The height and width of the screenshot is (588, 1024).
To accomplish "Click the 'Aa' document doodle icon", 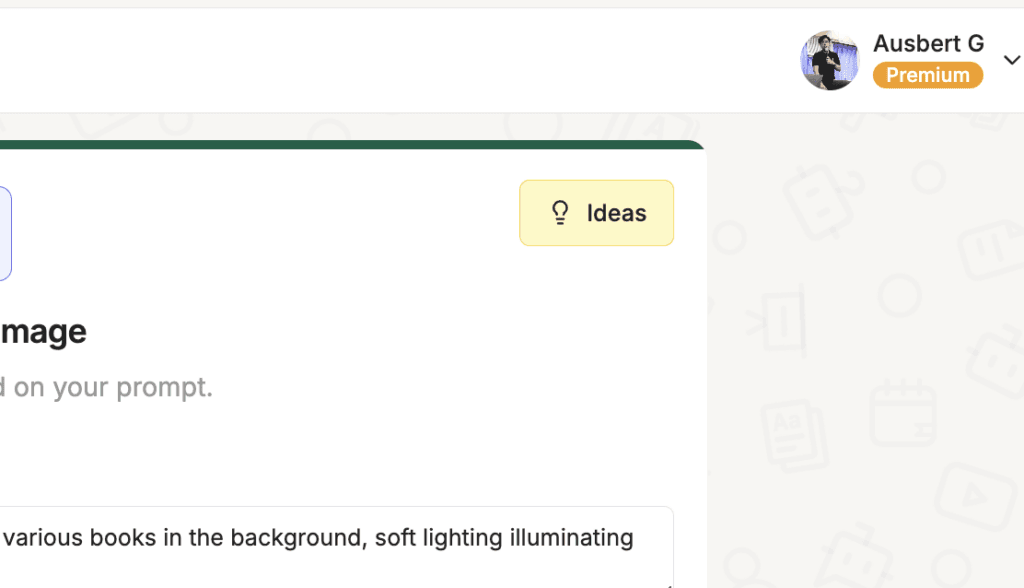I will pos(794,435).
